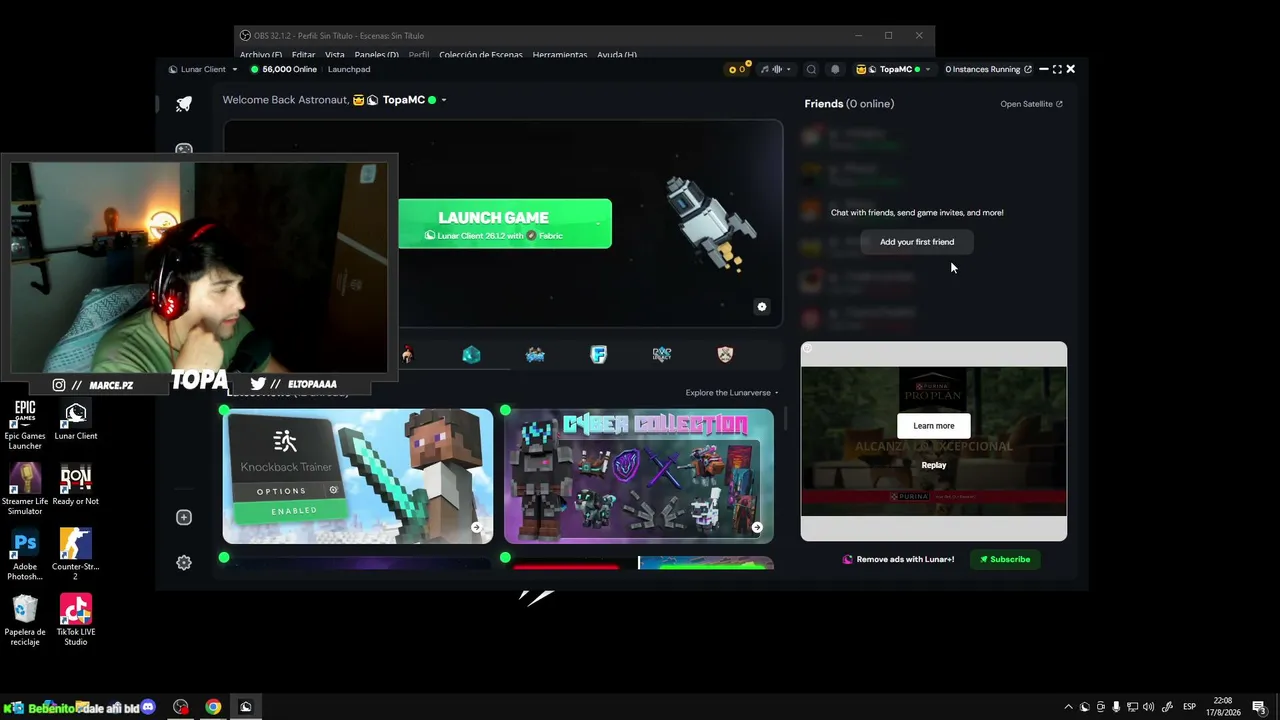The image size is (1280, 720).
Task: Select the red-helmet warrior server icon
Action: click(407, 354)
